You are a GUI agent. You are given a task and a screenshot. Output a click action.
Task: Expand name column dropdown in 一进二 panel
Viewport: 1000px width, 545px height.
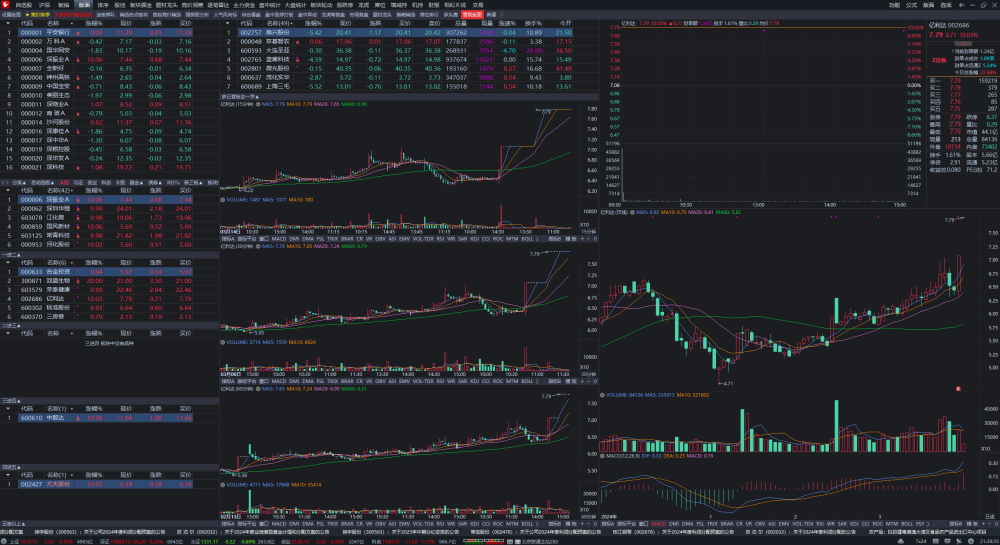point(71,263)
